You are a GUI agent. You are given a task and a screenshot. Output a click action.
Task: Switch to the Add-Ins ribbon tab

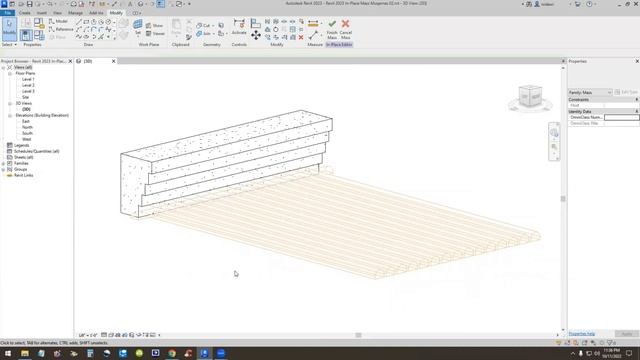(x=96, y=13)
